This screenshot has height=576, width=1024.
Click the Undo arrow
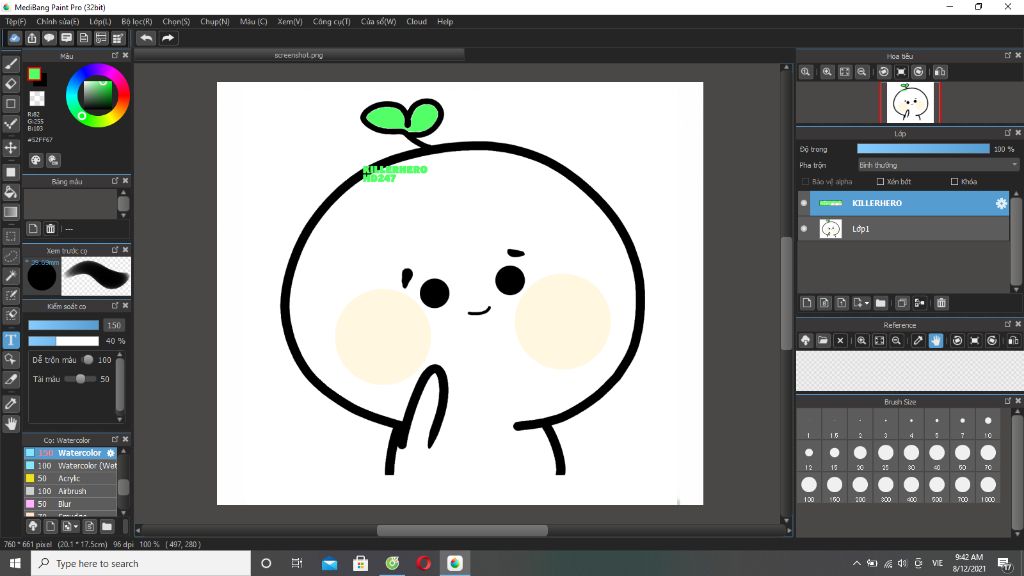(146, 38)
